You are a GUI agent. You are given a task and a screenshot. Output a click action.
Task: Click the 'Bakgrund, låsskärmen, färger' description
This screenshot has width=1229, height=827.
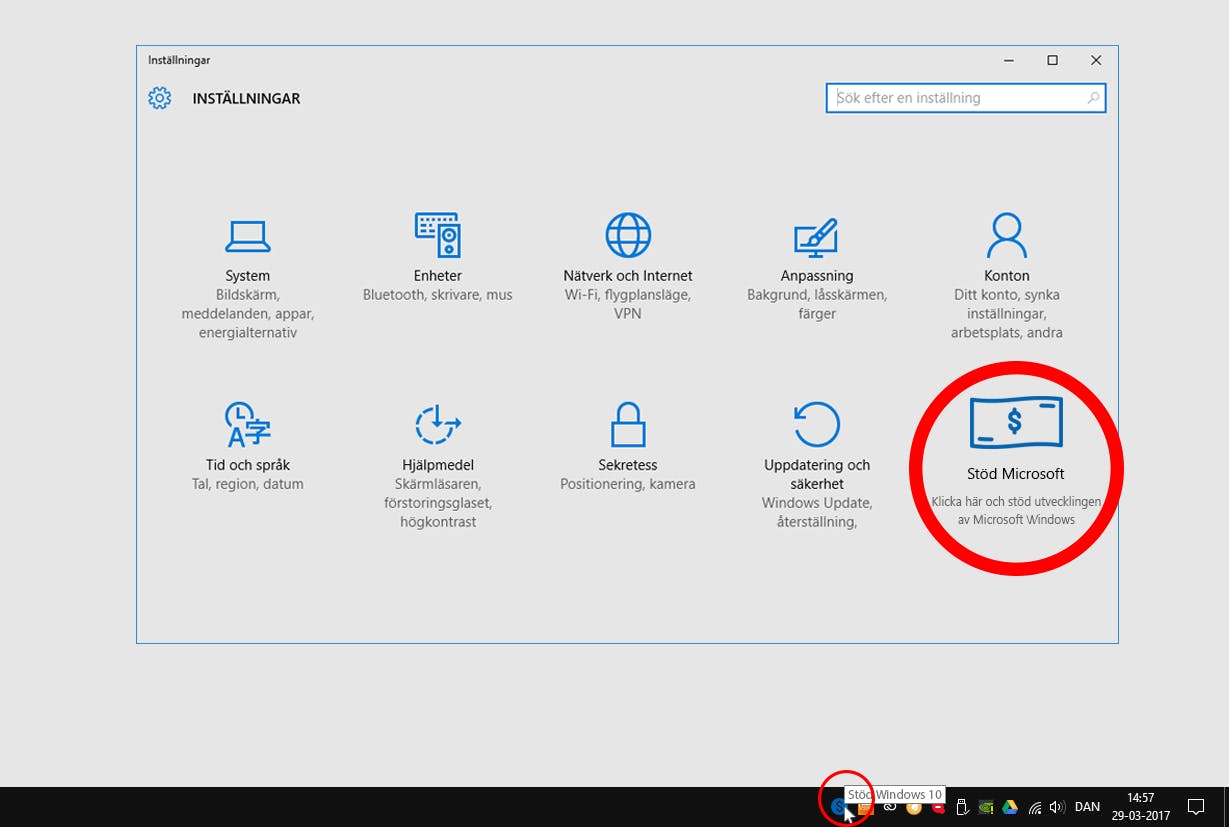point(817,304)
